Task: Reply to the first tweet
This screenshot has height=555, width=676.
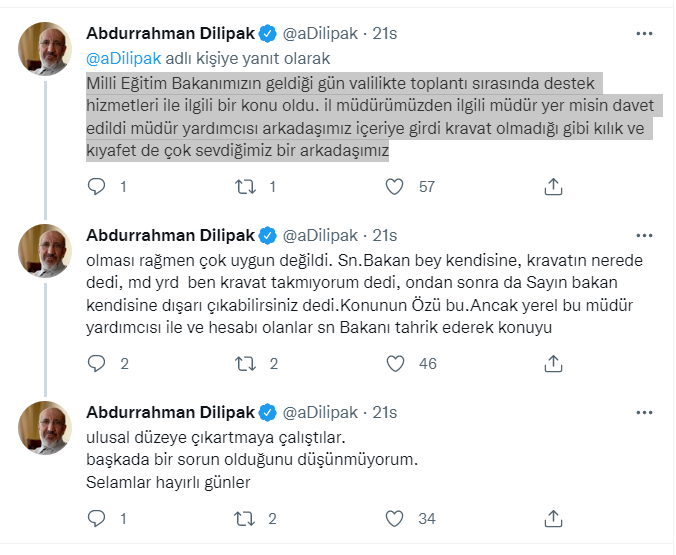Action: (97, 186)
